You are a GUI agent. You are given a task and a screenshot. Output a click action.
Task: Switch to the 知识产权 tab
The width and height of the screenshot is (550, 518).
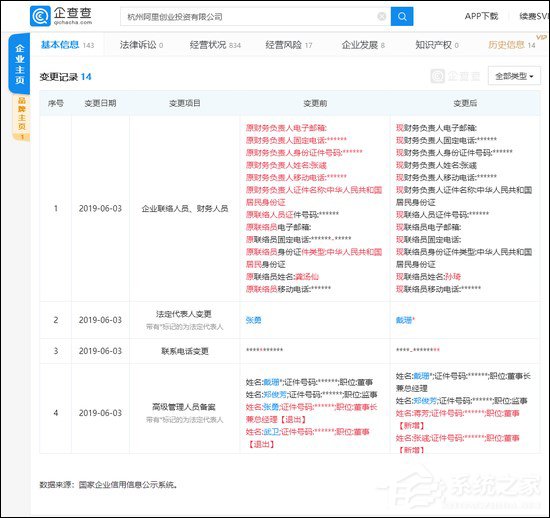click(x=437, y=45)
